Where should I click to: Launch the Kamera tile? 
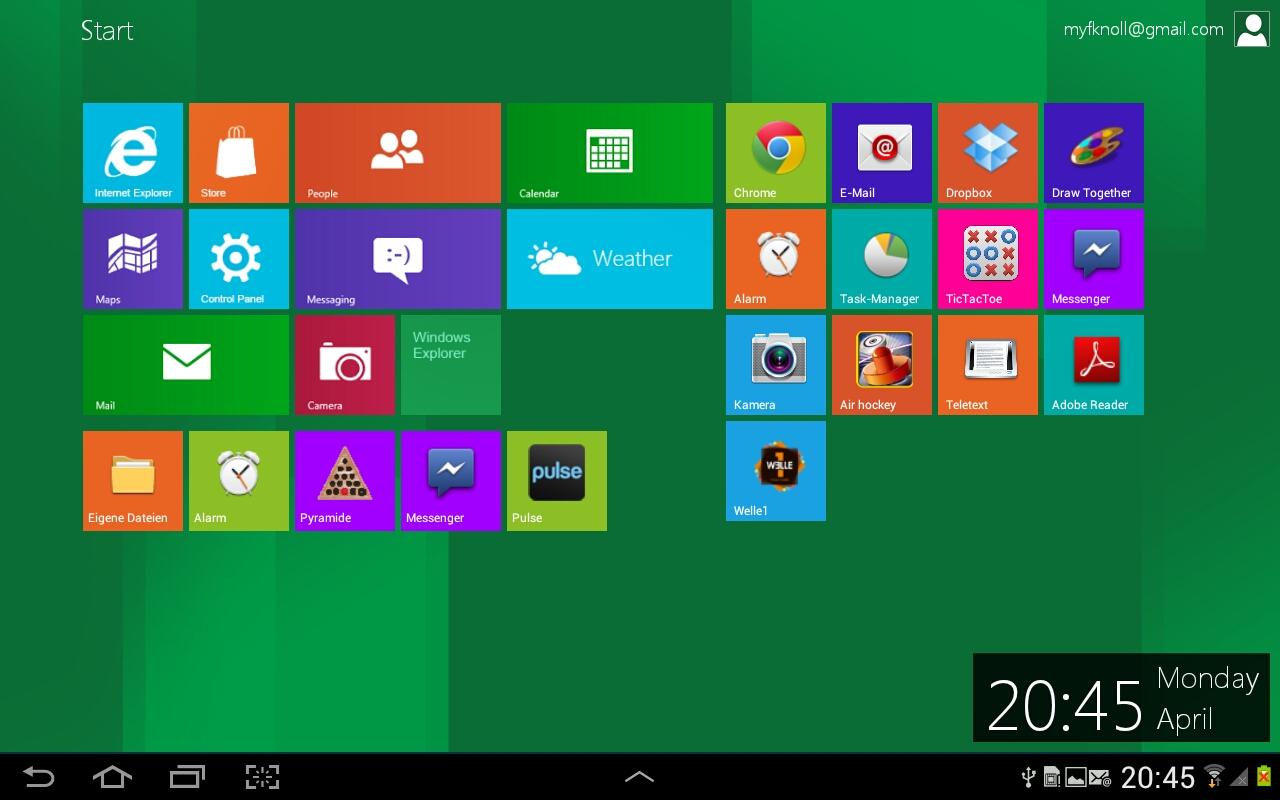(x=776, y=365)
